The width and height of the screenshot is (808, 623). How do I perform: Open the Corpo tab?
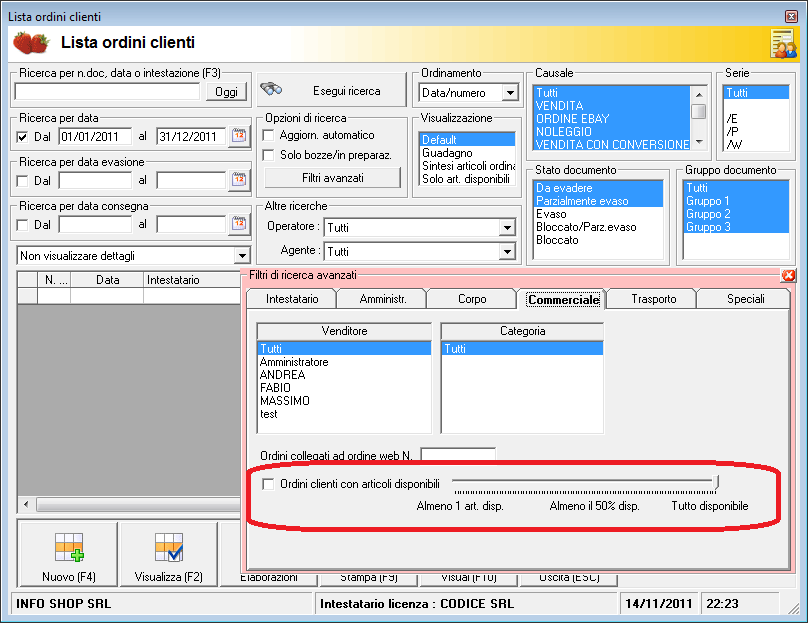(x=472, y=299)
